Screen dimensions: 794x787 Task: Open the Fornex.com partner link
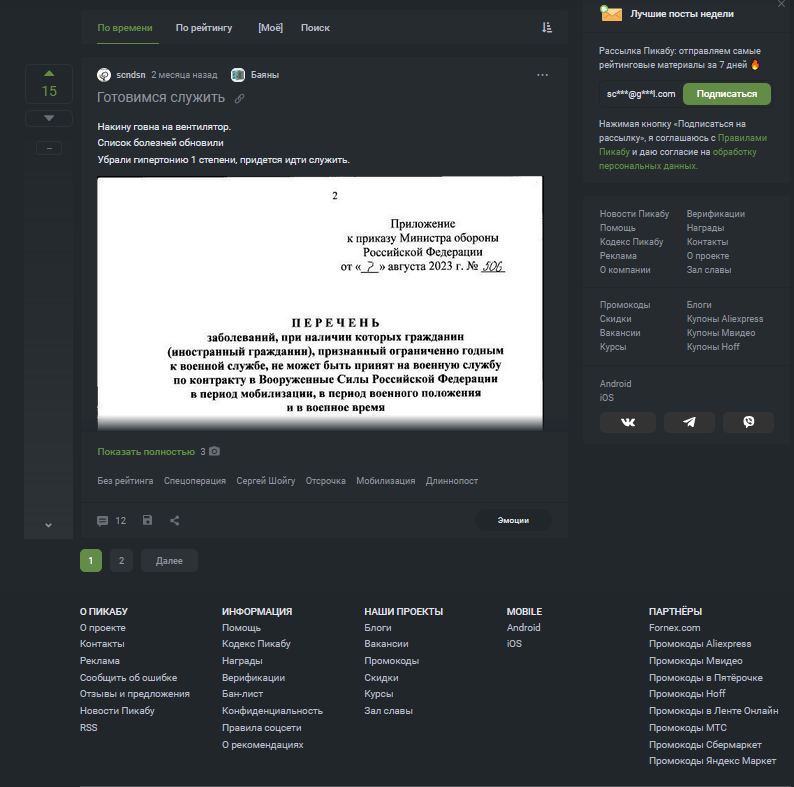674,628
